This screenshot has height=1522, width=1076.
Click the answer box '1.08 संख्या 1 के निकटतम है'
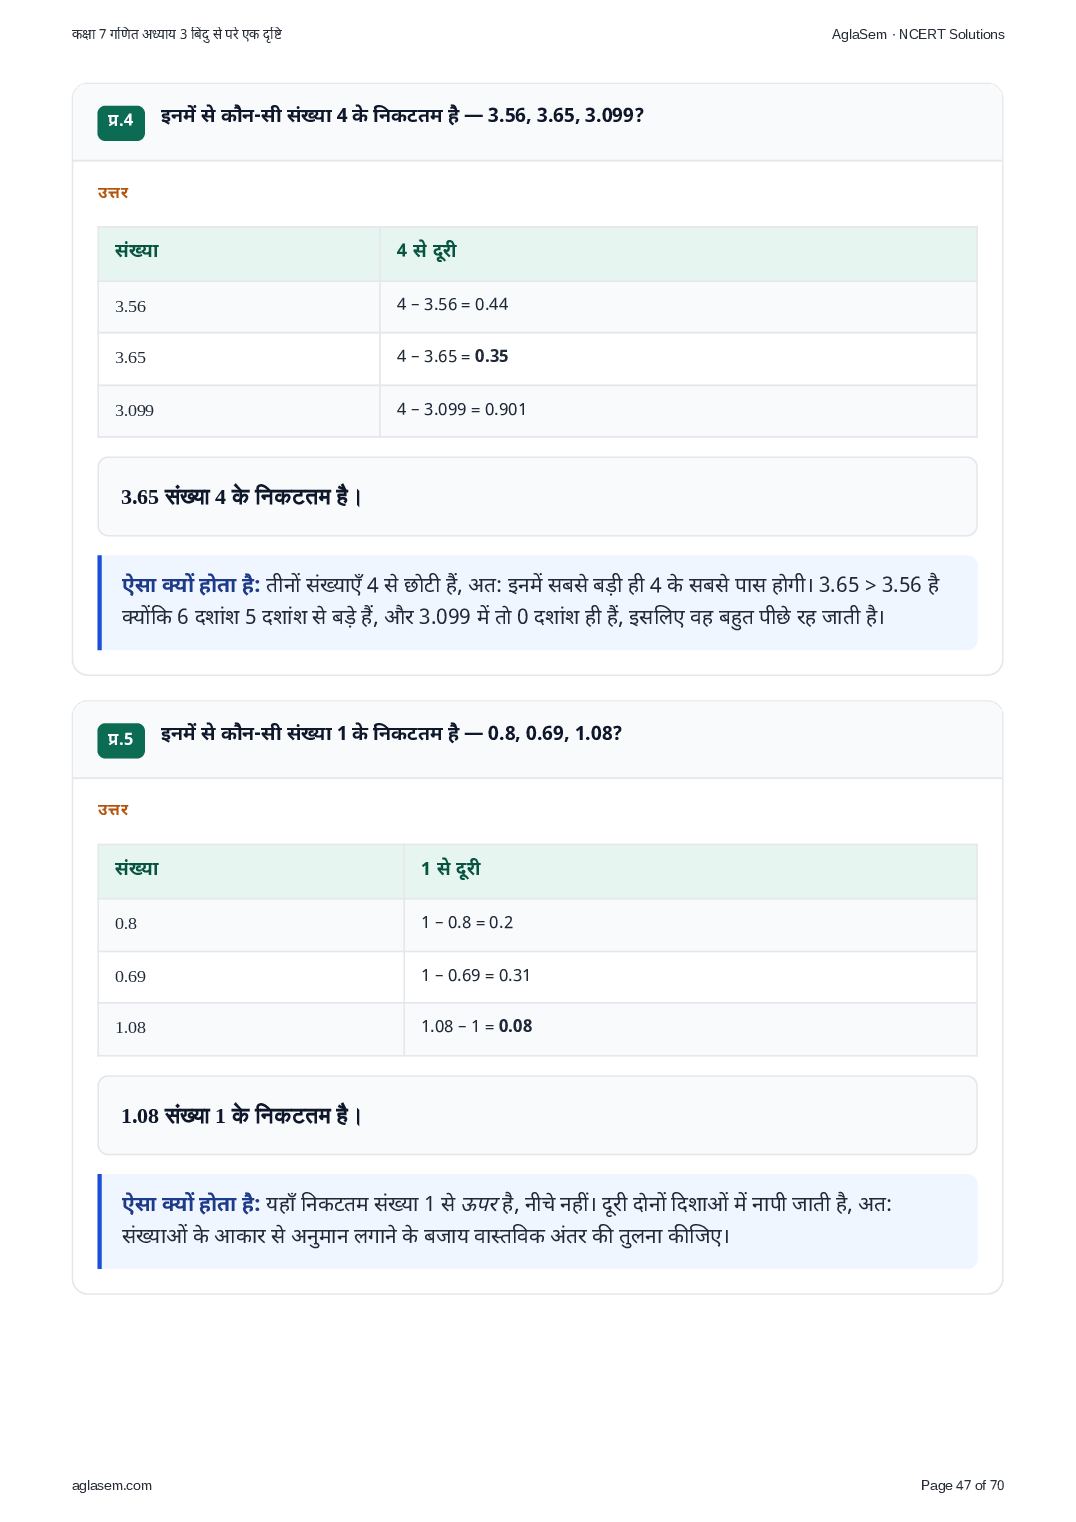pyautogui.click(x=537, y=1115)
